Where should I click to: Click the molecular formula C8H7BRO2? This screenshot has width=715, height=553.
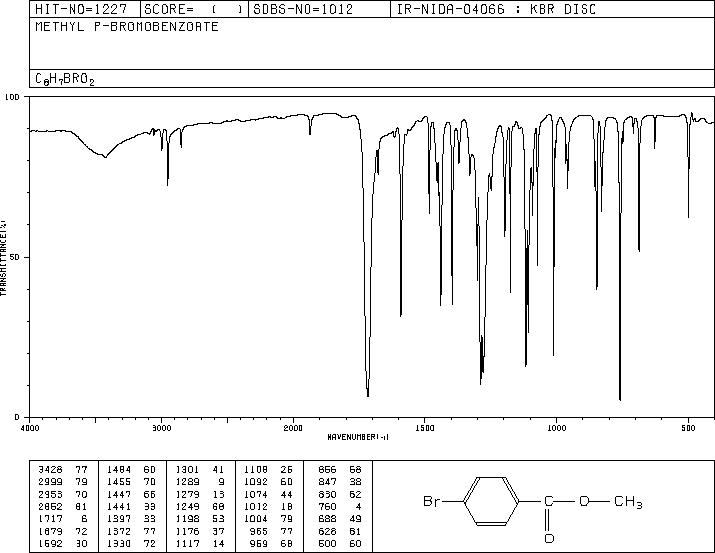pos(65,79)
